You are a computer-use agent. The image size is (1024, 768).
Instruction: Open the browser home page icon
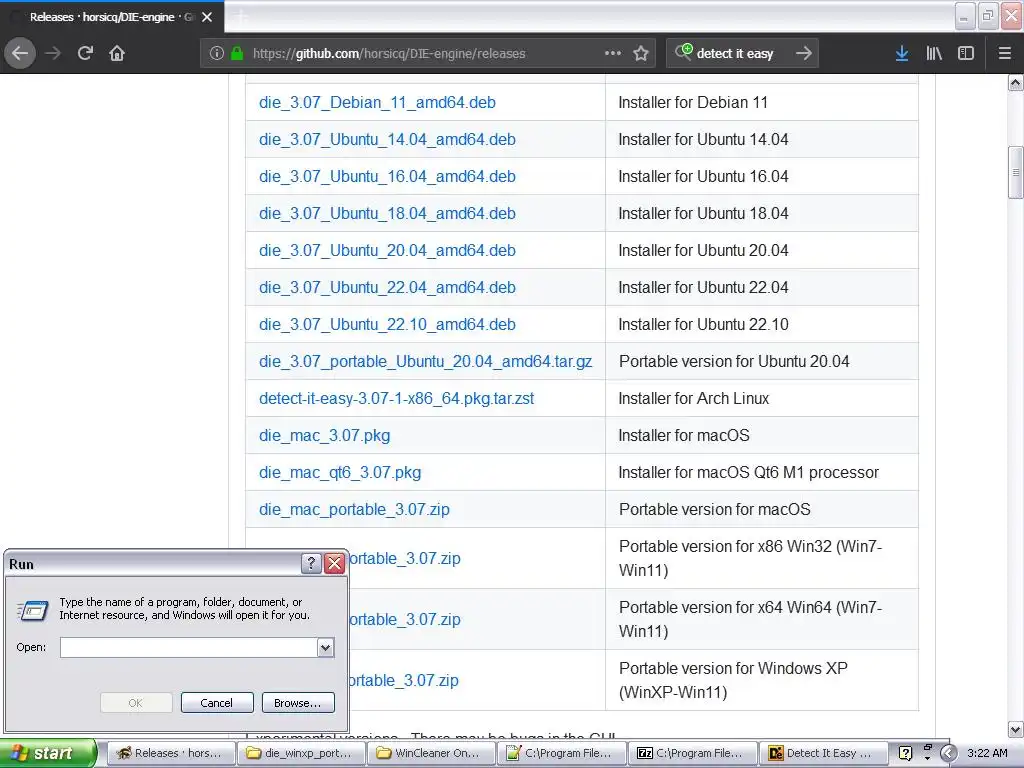(x=117, y=53)
